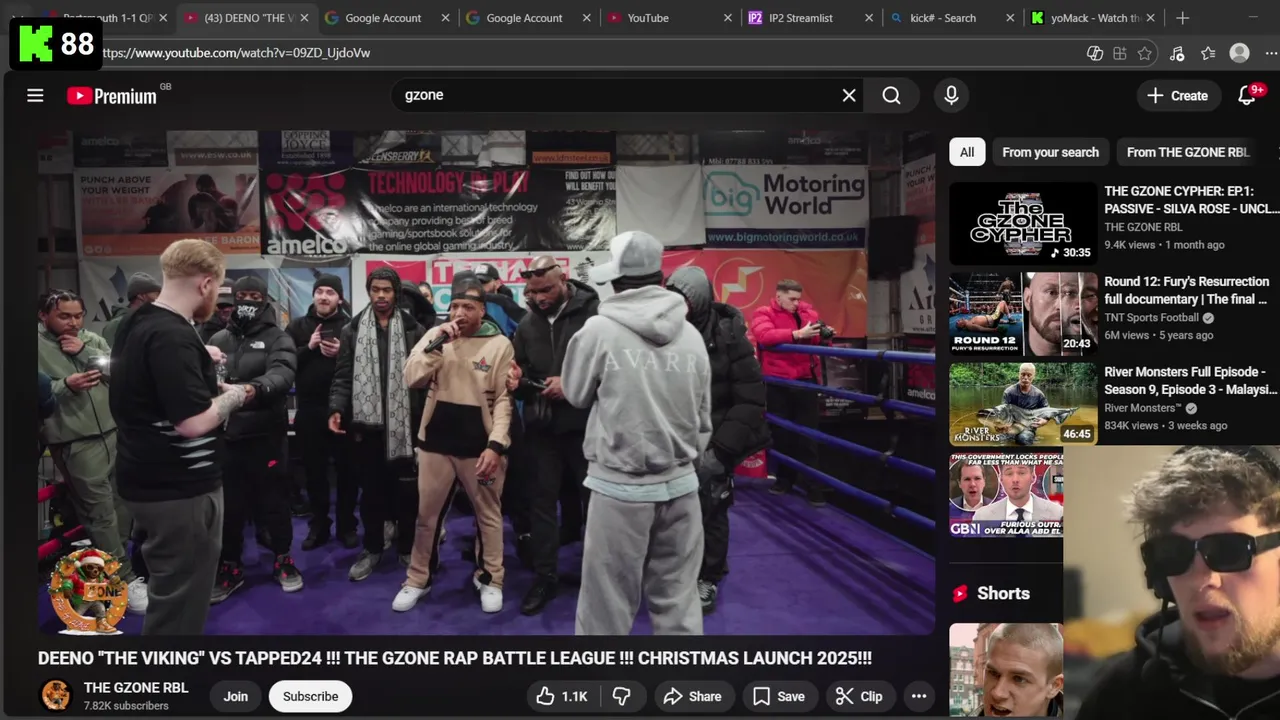This screenshot has width=1280, height=720.
Task: Visit TNT Sports Football channel
Action: click(1151, 318)
